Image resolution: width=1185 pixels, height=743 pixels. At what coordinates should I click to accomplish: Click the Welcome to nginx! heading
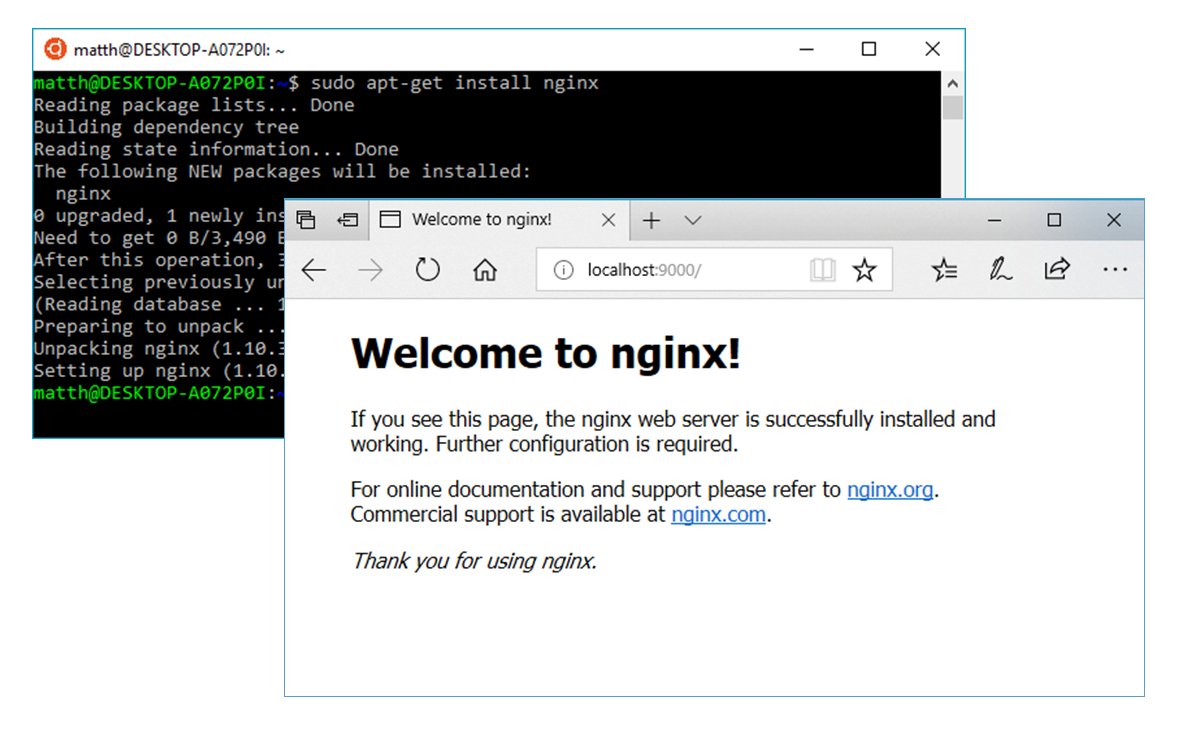(546, 353)
